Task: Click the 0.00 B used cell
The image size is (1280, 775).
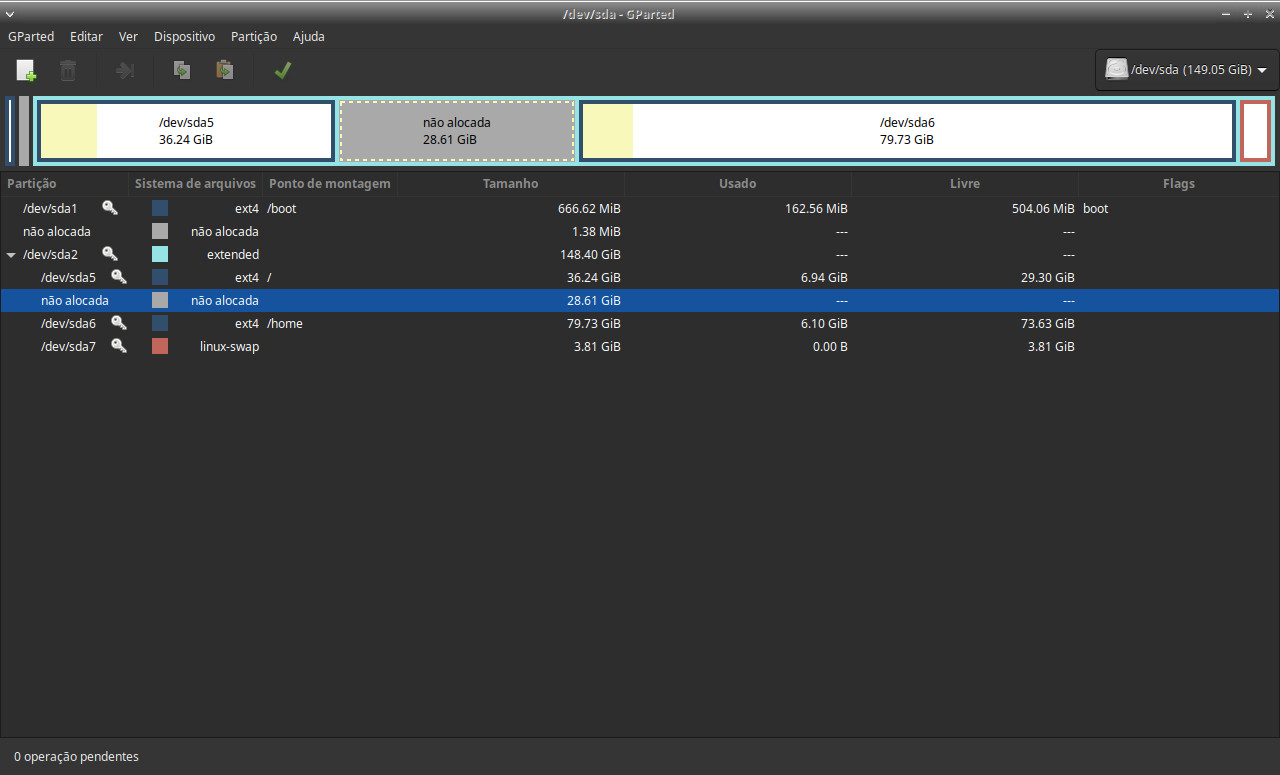Action: (828, 346)
